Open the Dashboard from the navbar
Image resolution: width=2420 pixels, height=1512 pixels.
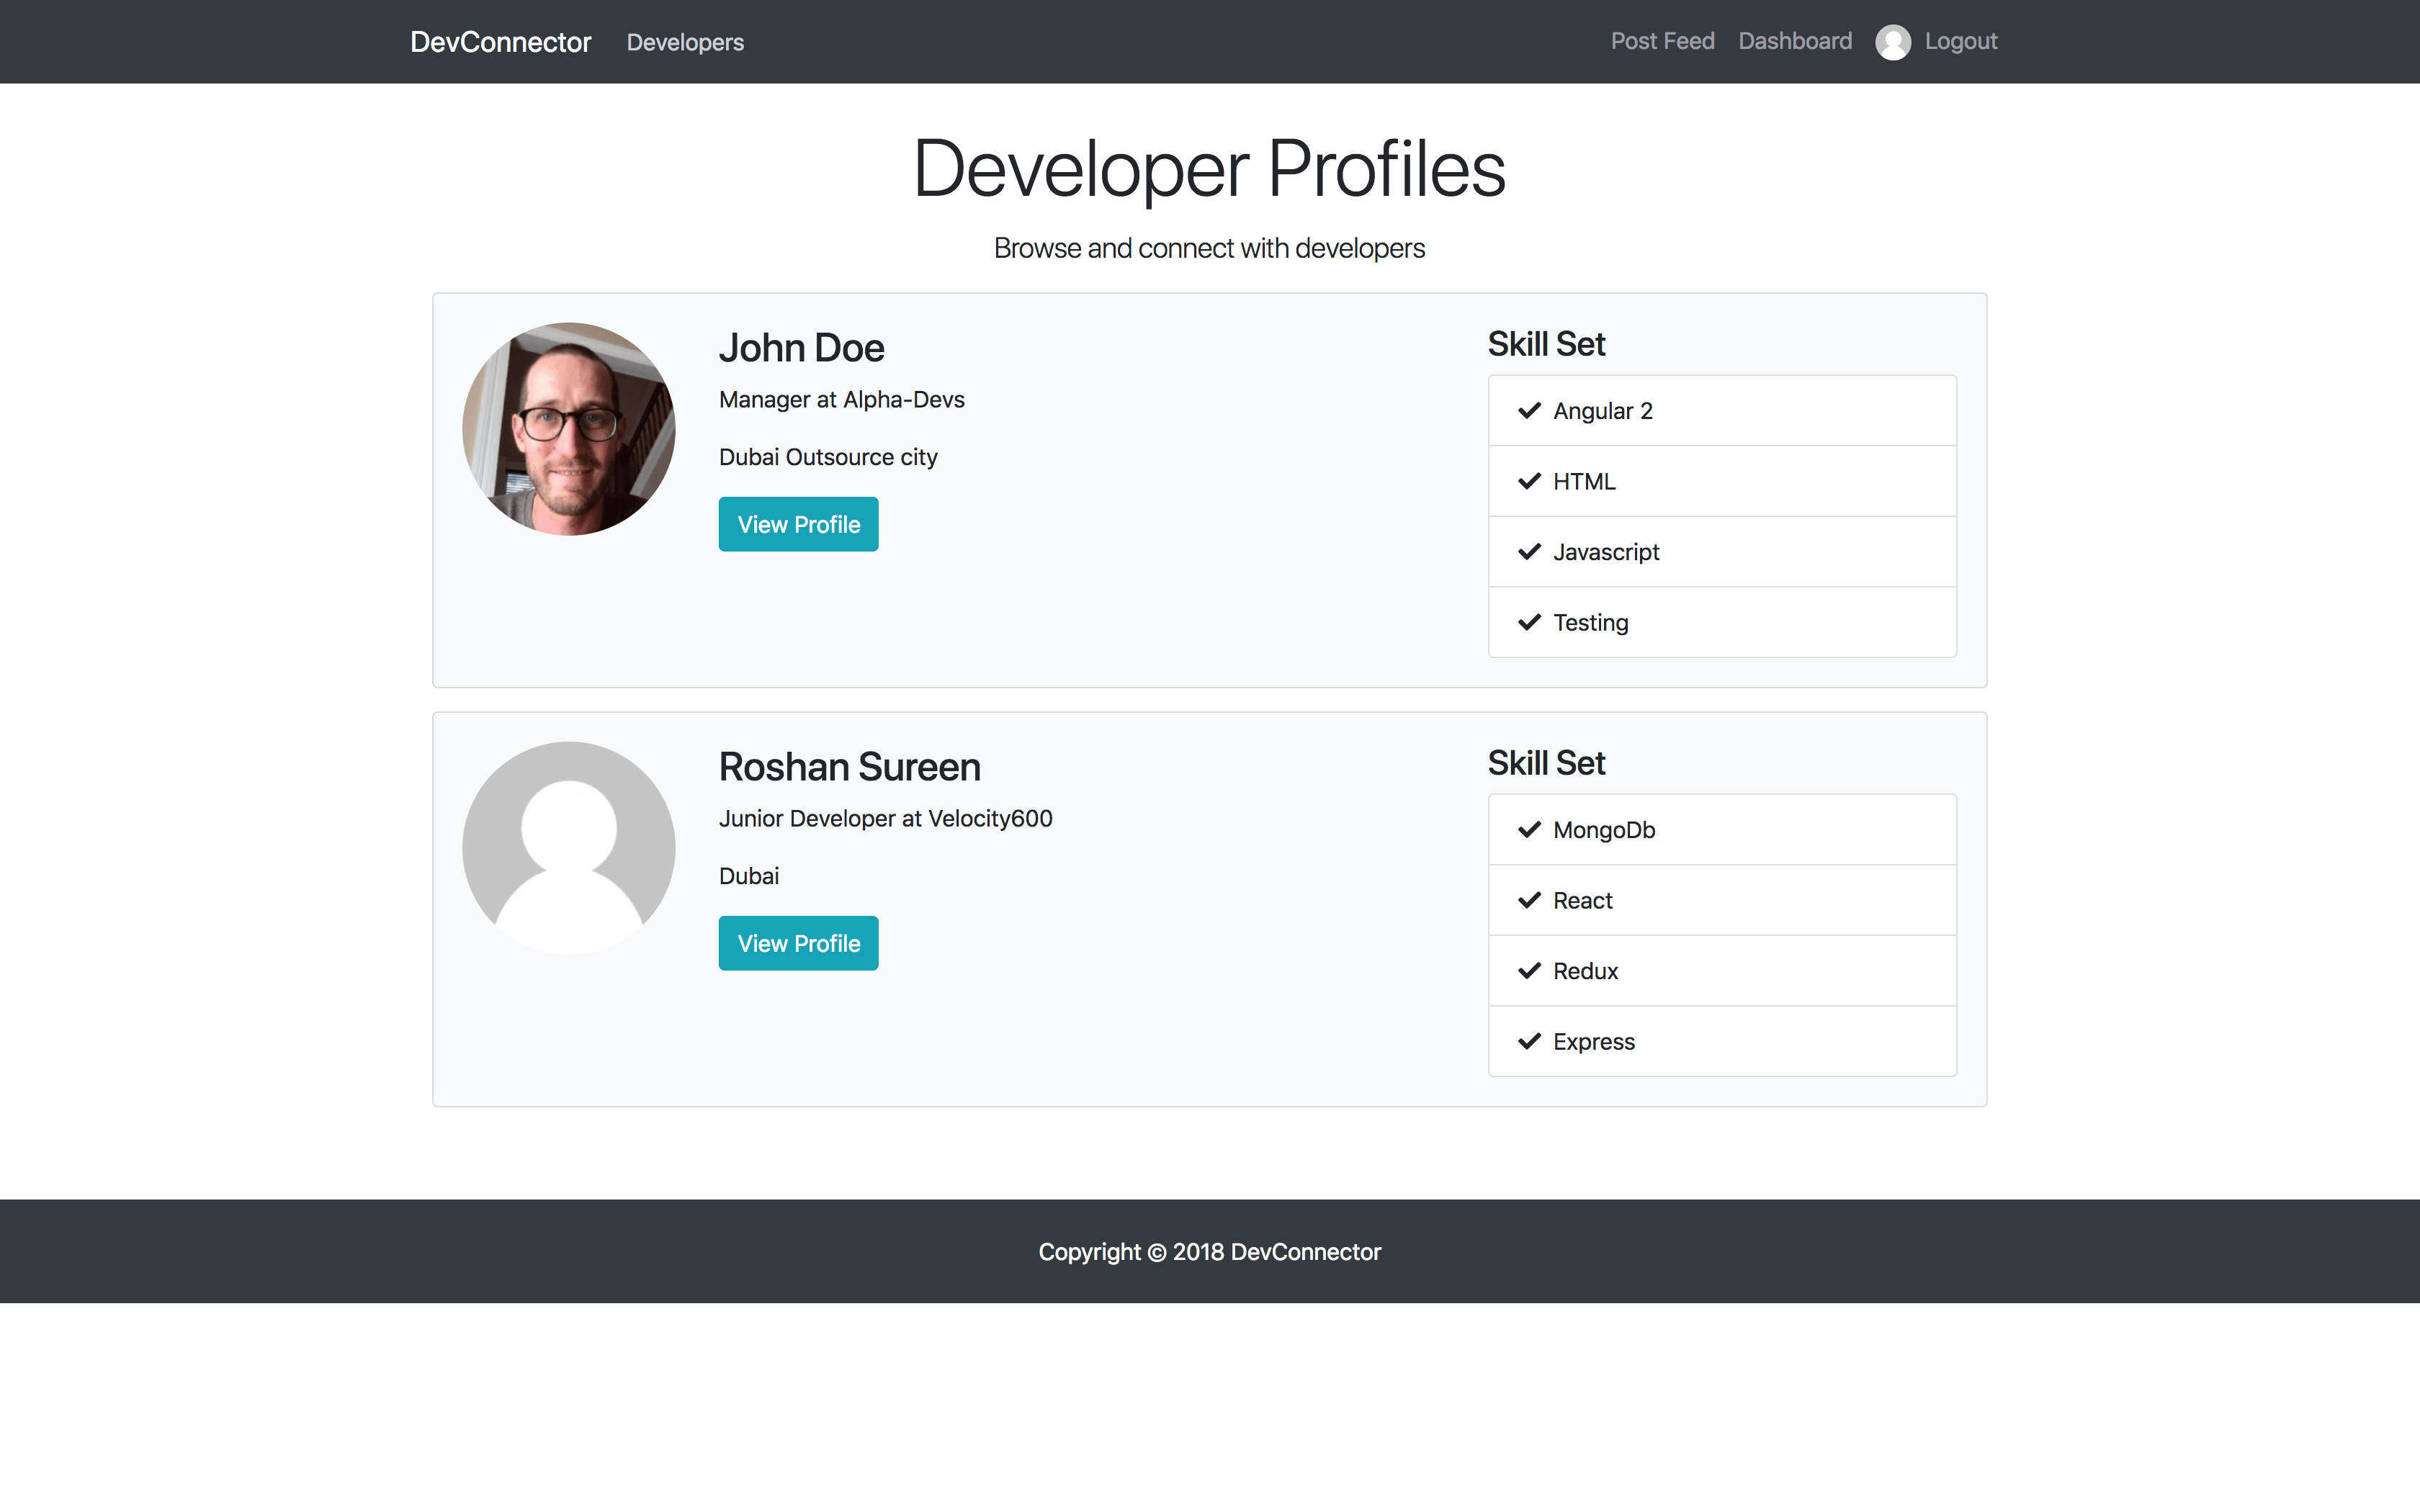point(1795,41)
